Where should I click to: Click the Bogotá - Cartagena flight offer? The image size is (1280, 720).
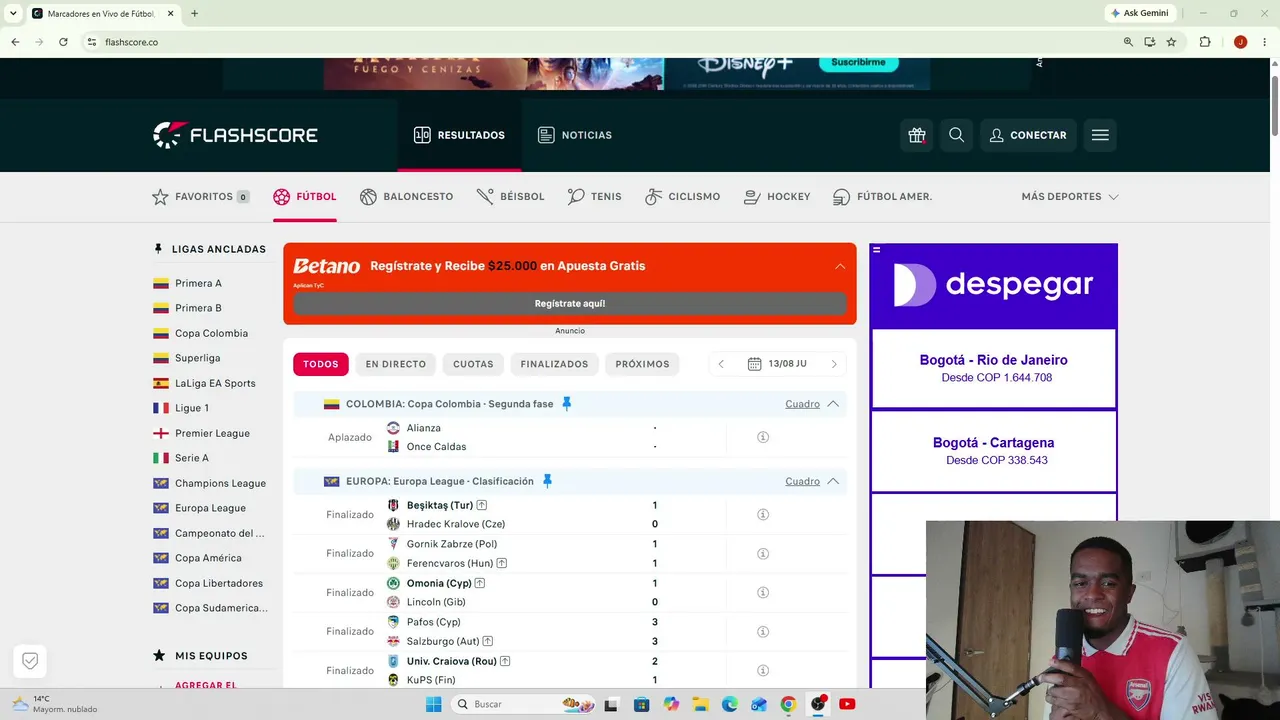click(x=993, y=451)
